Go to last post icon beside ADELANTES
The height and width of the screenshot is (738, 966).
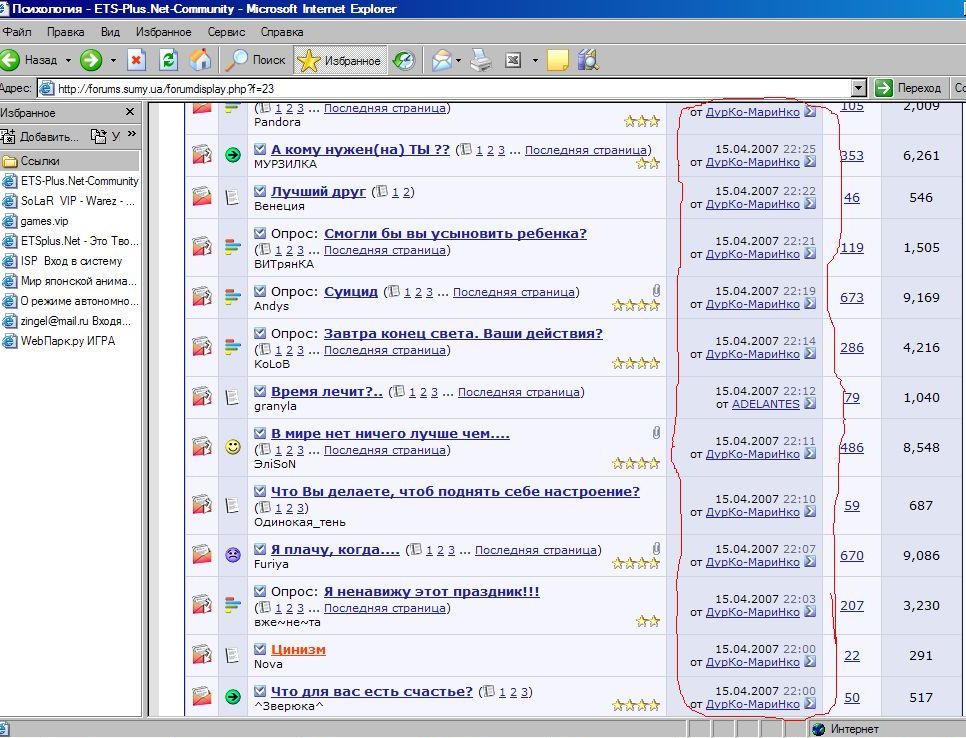tap(810, 403)
